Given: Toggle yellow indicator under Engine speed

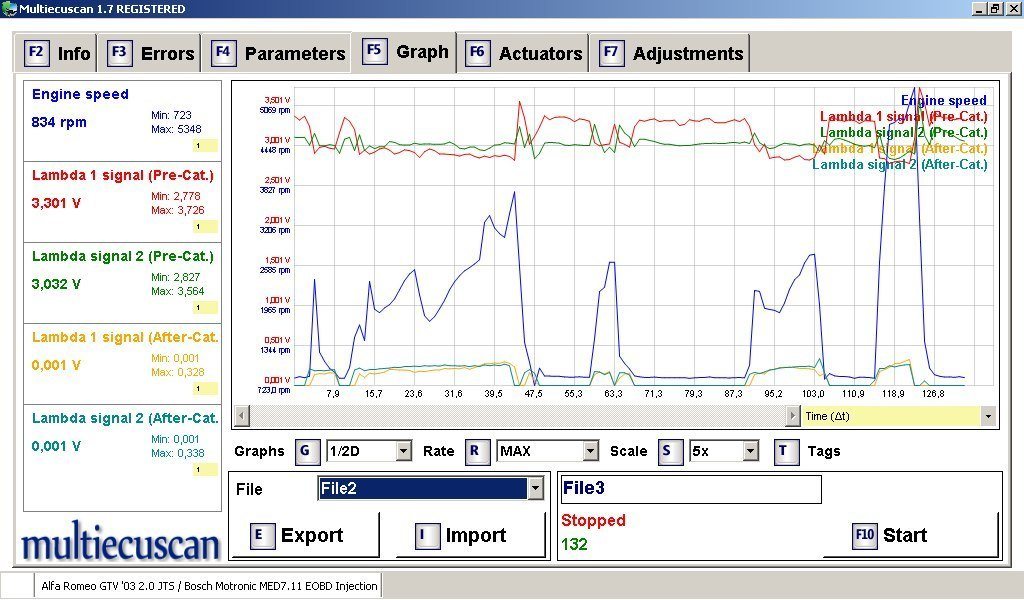Looking at the screenshot, I should pyautogui.click(x=205, y=146).
